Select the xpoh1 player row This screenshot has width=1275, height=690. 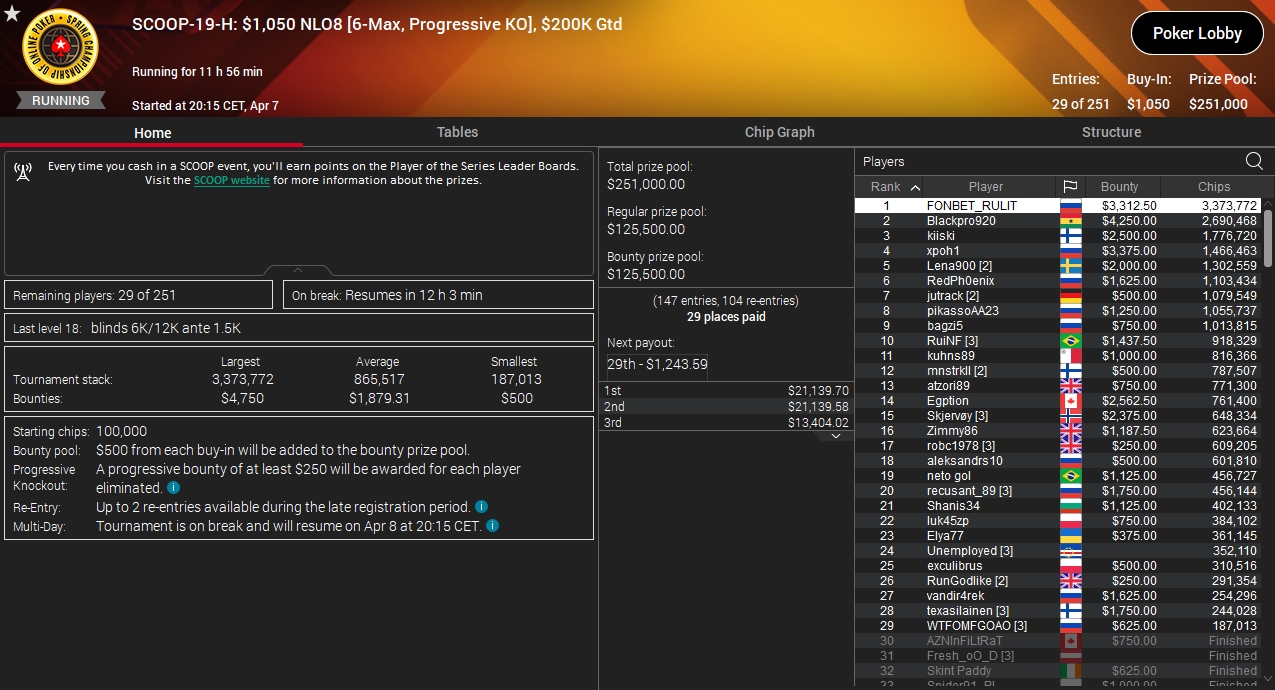1058,251
